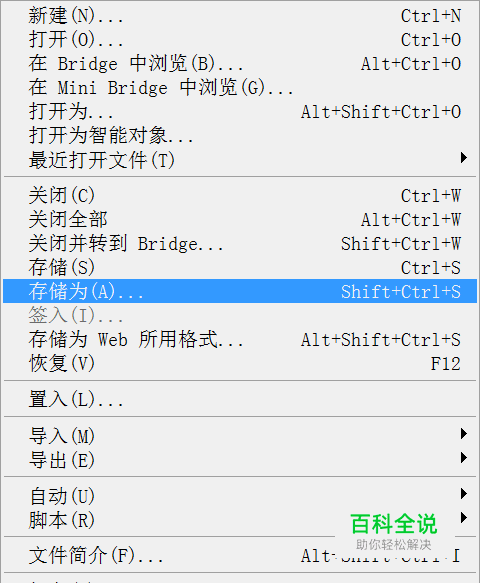Select 打开(O)... from the menu
The height and width of the screenshot is (583, 480).
[240, 40]
